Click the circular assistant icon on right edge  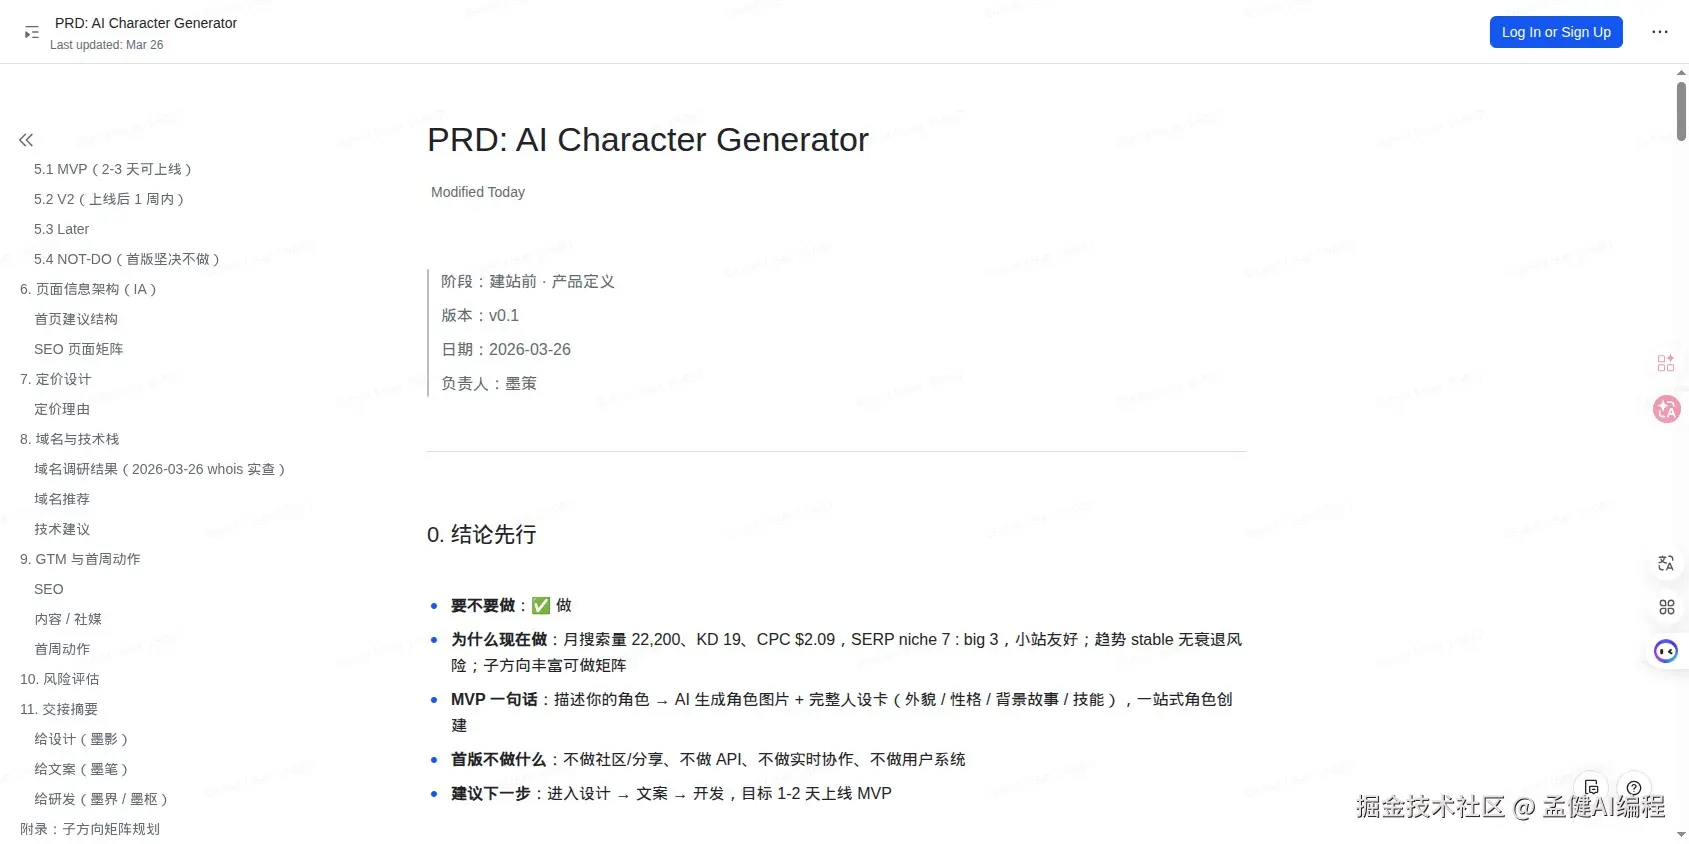tap(1665, 651)
